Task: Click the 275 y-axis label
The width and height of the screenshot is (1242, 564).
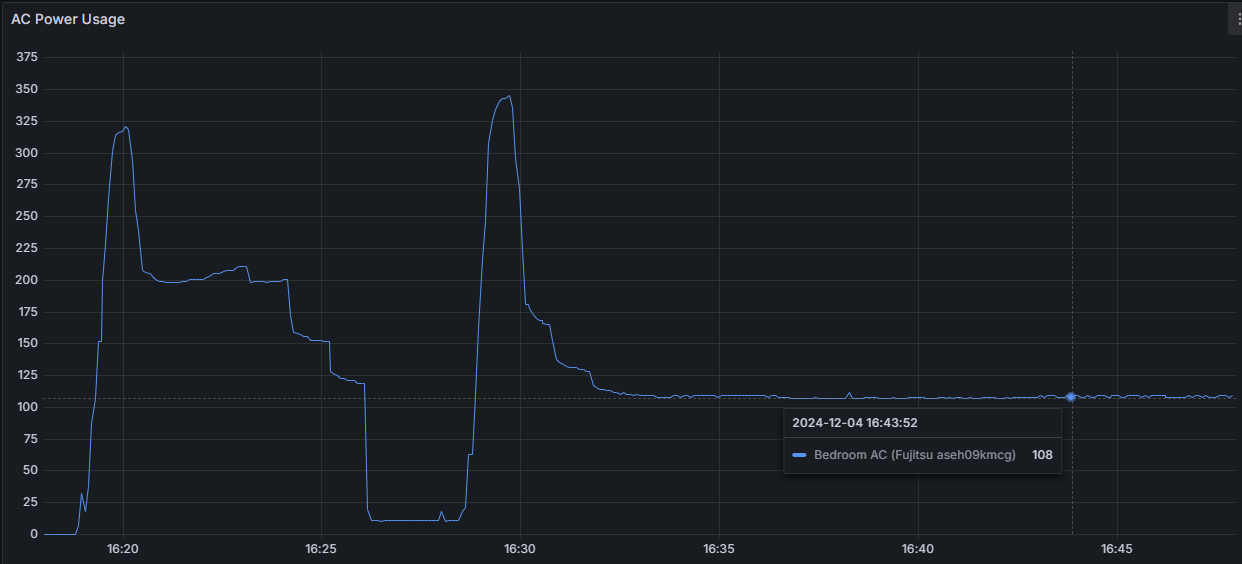Action: tap(27, 185)
